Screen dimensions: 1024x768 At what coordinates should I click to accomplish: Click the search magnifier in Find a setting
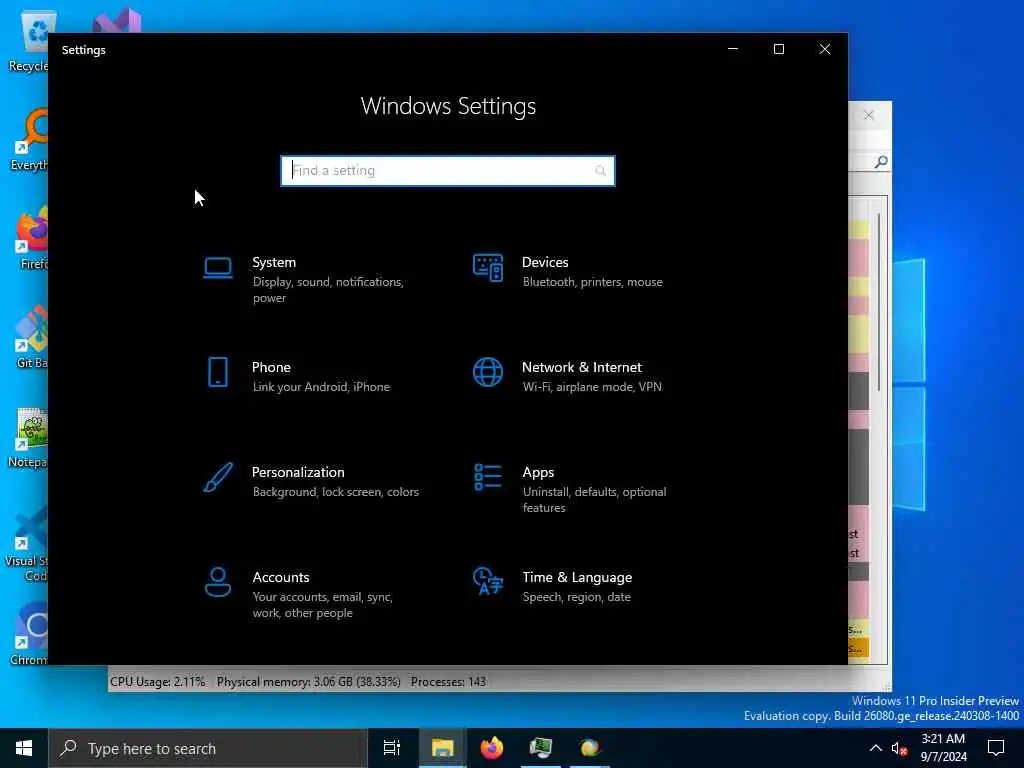tap(600, 171)
